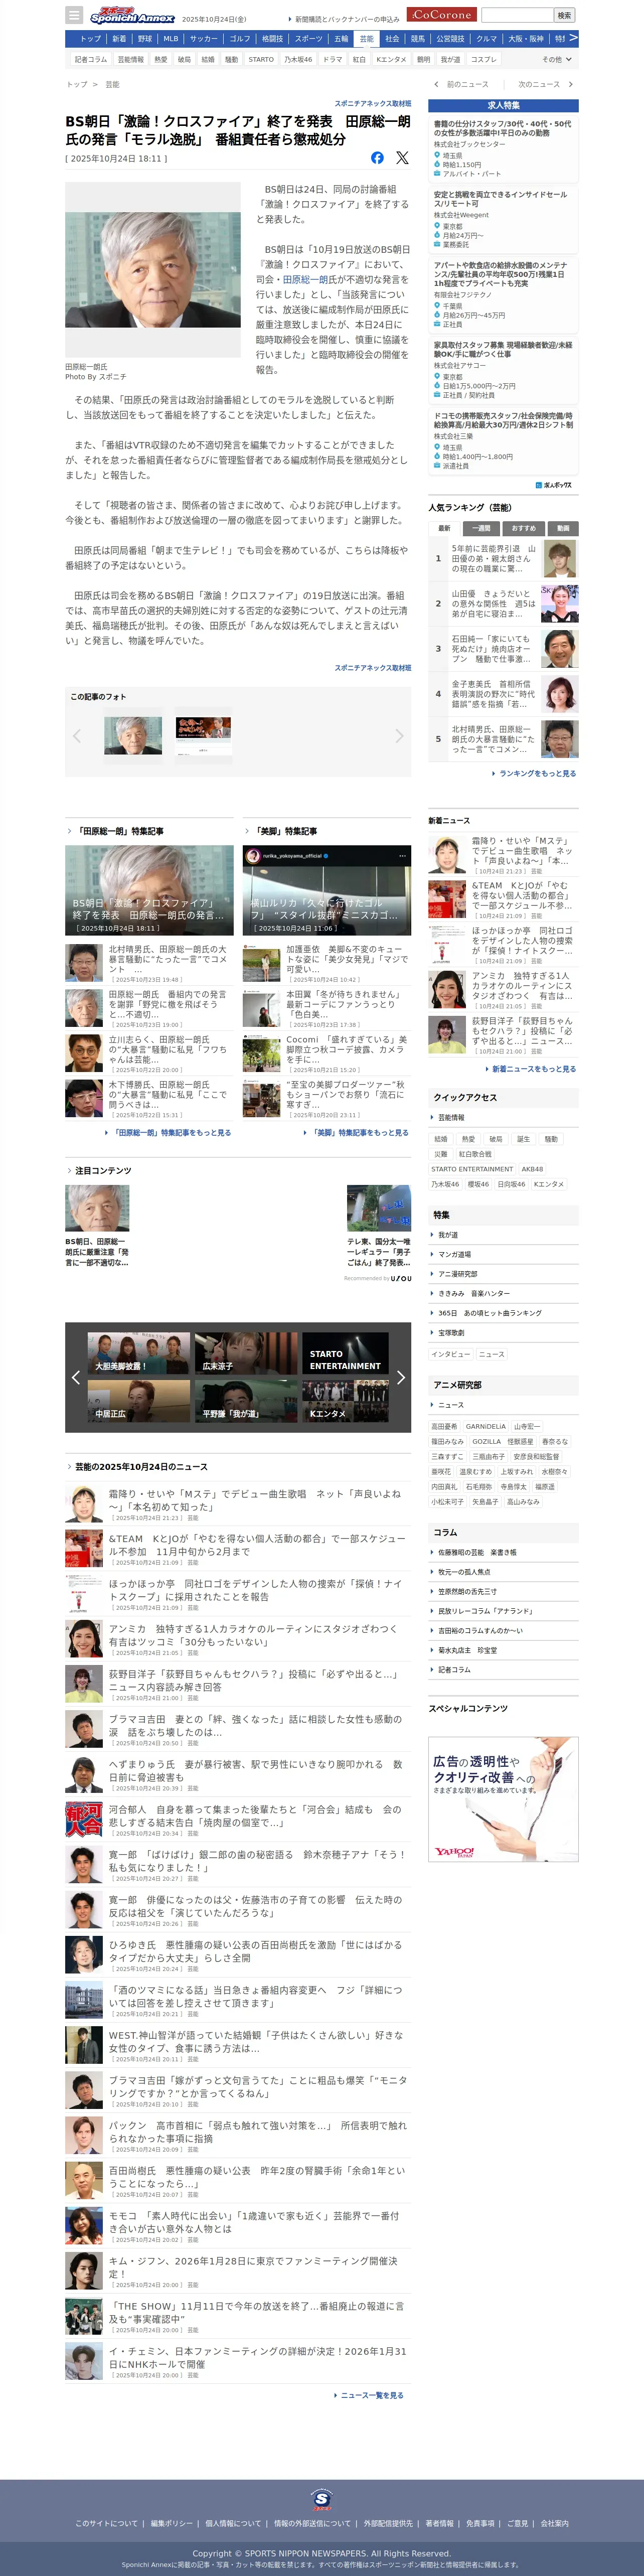
Task: Click the 編集ポリシー footer link
Action: tap(171, 2523)
